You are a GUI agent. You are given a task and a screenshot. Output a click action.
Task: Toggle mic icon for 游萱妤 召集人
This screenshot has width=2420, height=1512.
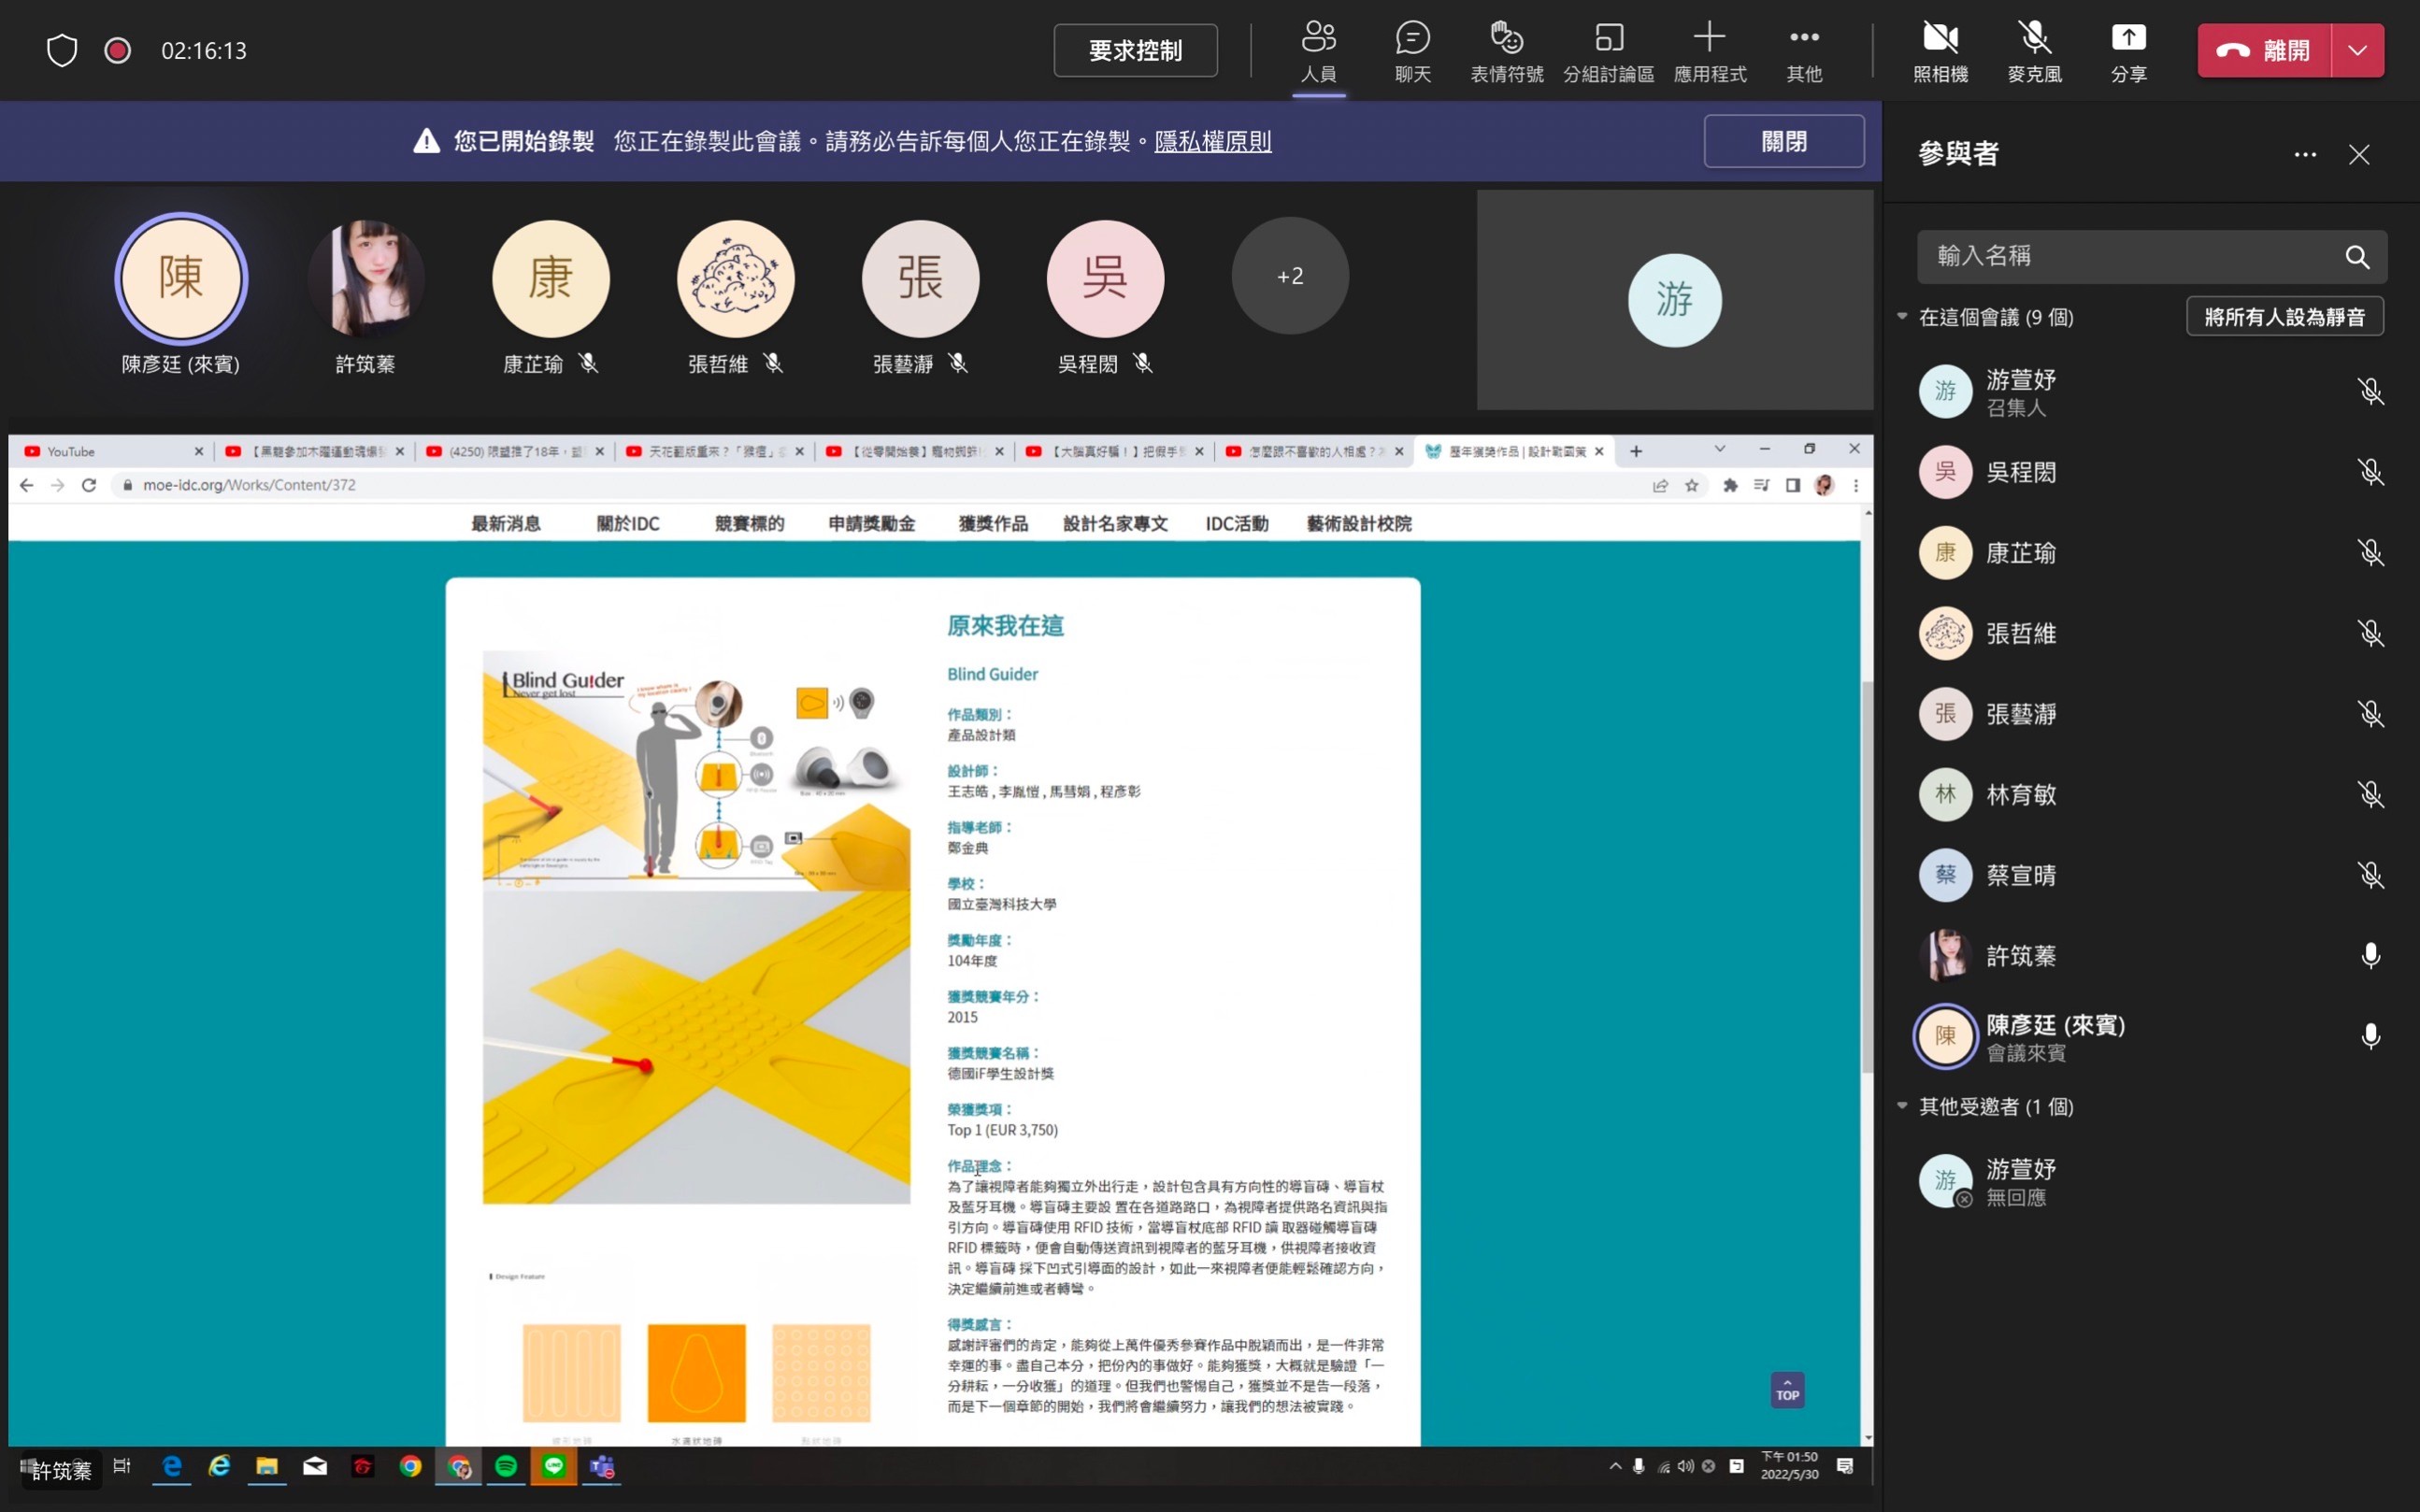click(x=2370, y=391)
